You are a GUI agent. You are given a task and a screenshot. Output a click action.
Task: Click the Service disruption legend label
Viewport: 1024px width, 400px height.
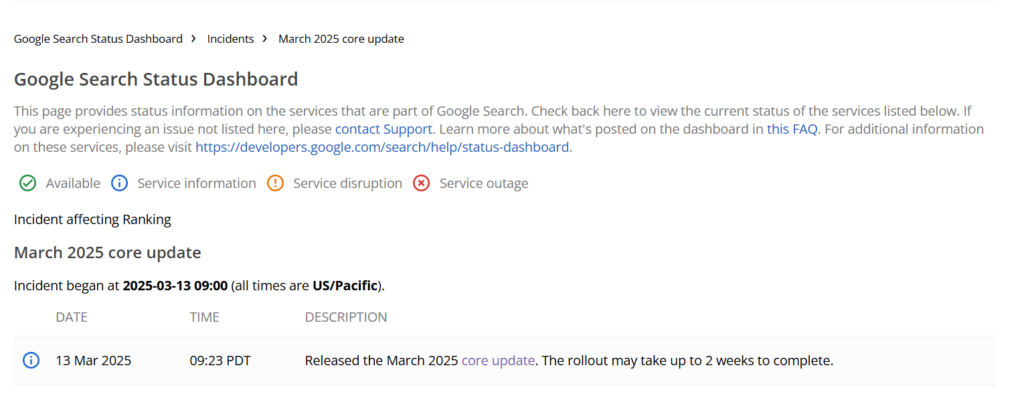click(347, 184)
